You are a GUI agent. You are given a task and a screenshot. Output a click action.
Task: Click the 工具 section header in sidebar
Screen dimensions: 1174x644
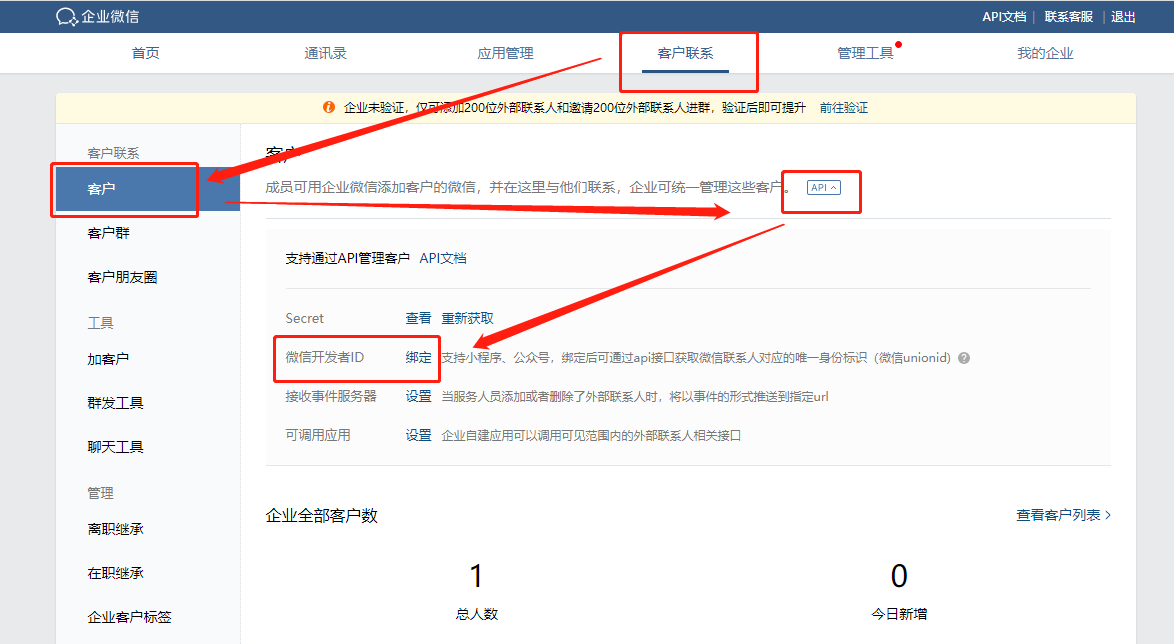point(100,323)
